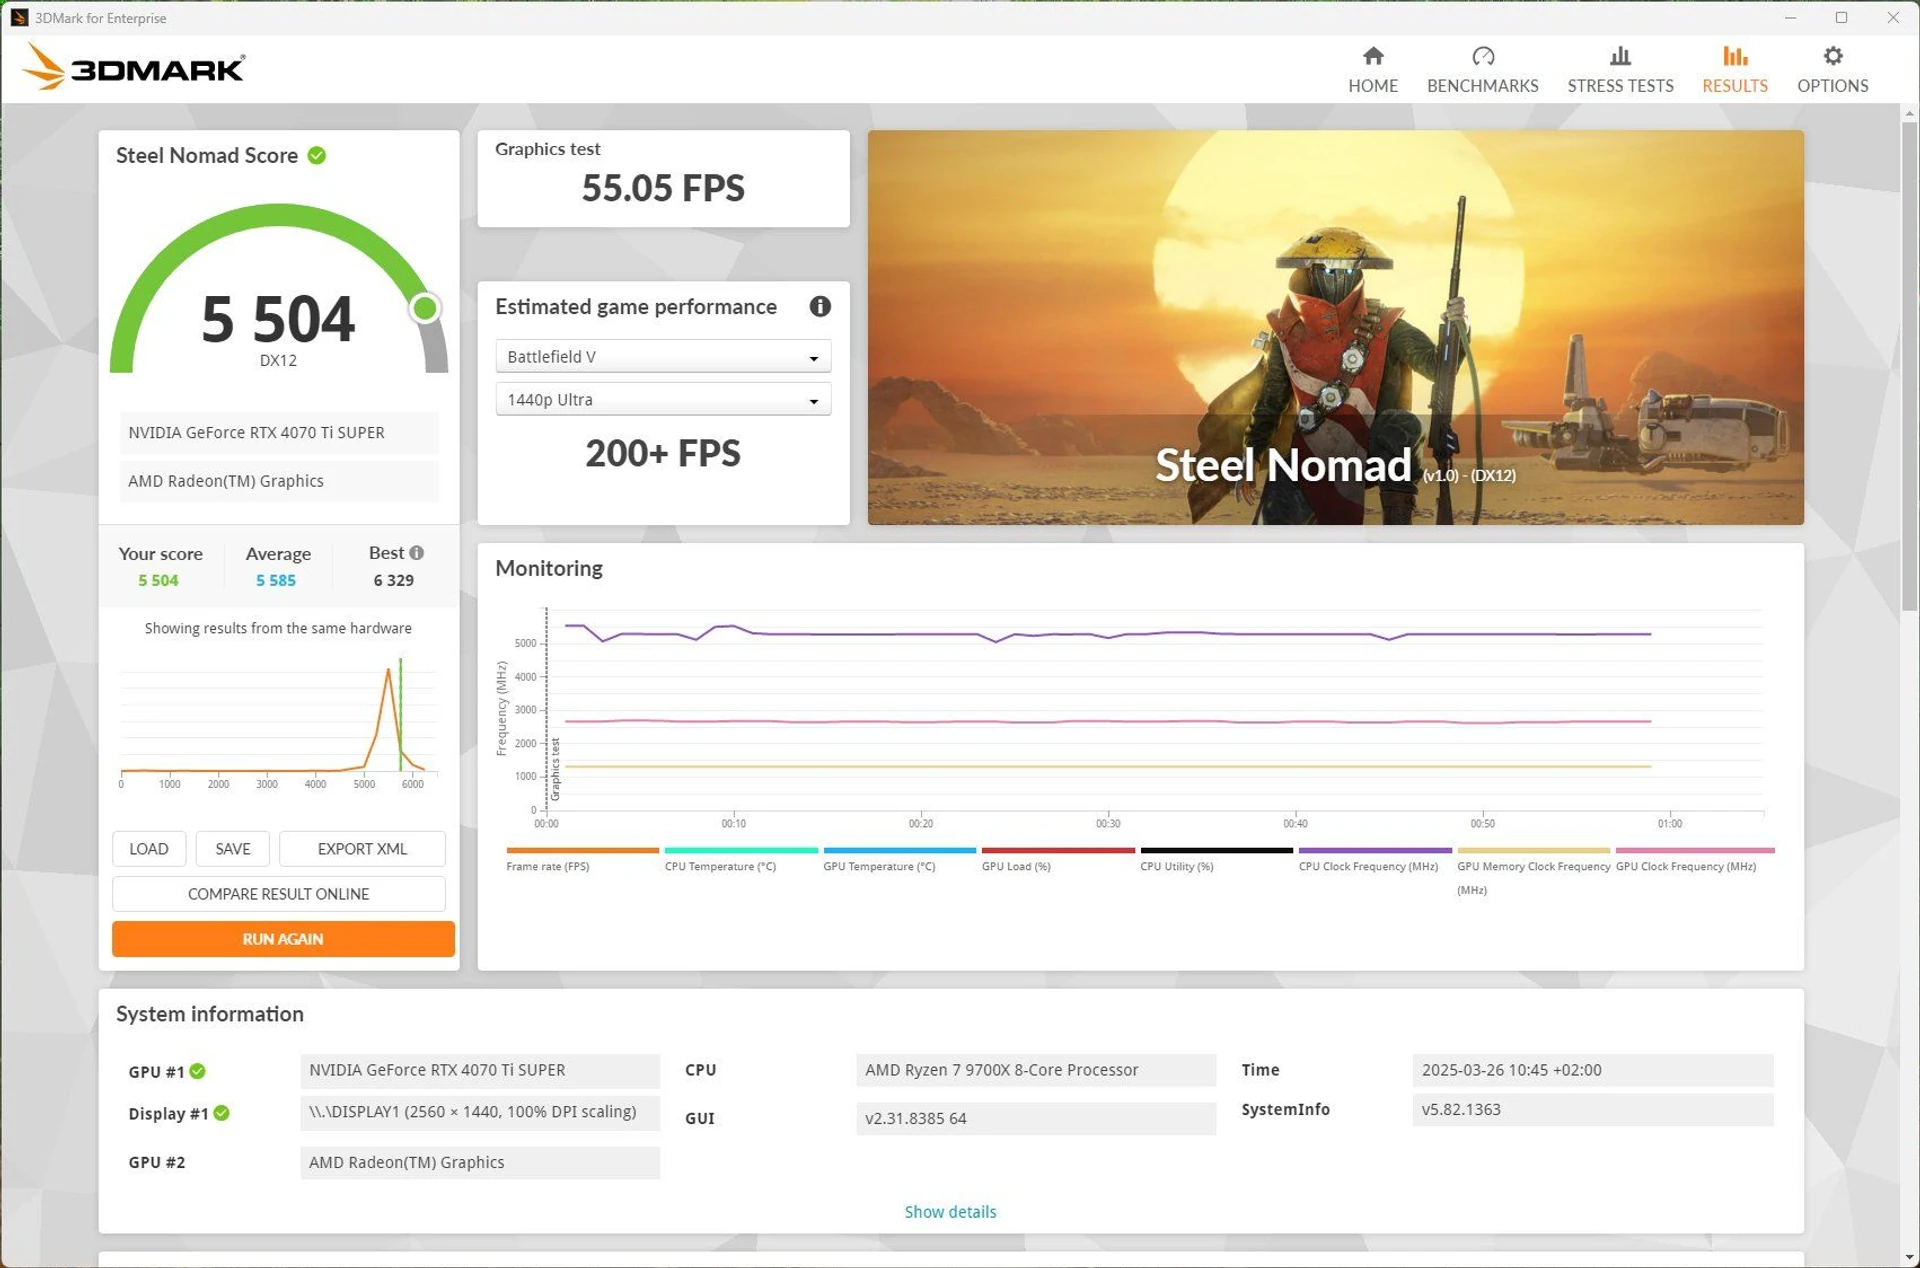The height and width of the screenshot is (1268, 1920).
Task: Toggle the GPU Temperature legend swatch
Action: [899, 850]
